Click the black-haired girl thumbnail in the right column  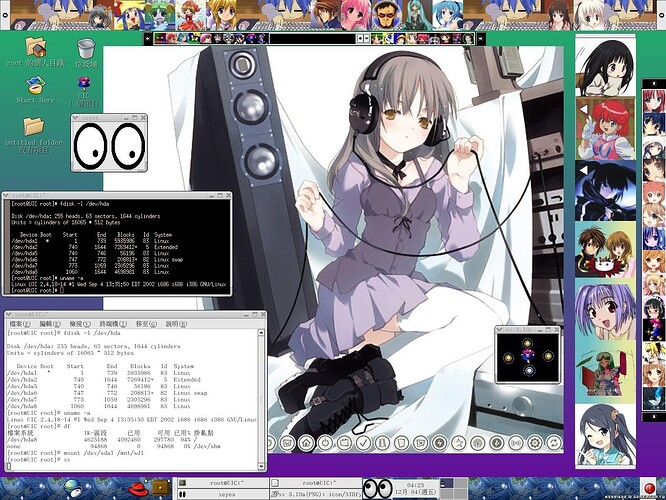coord(606,66)
